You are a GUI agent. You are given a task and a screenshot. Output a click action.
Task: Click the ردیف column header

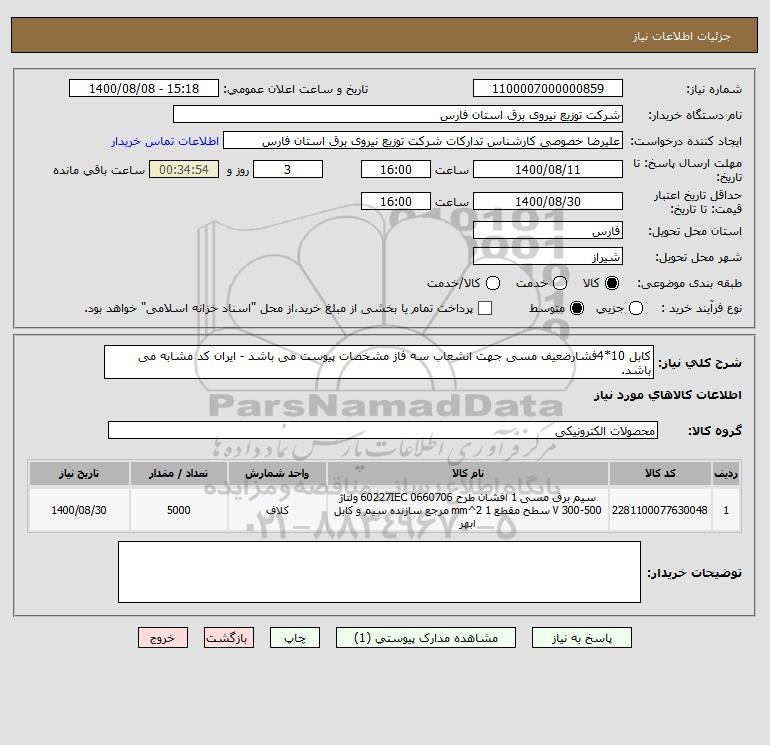click(x=726, y=473)
